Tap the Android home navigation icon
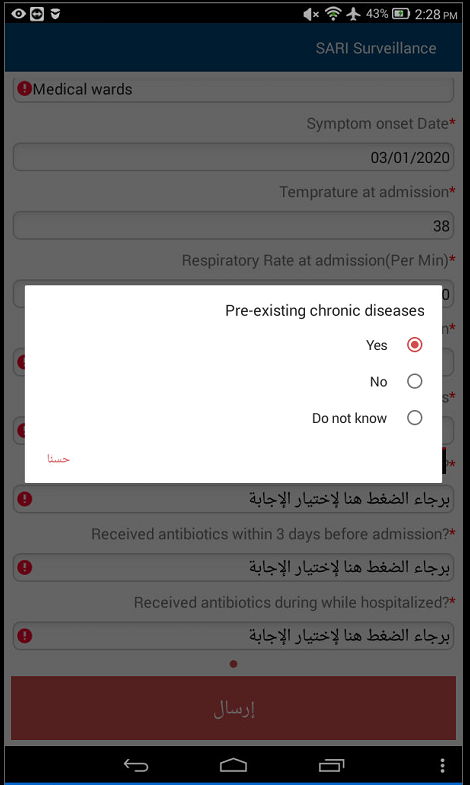 233,765
